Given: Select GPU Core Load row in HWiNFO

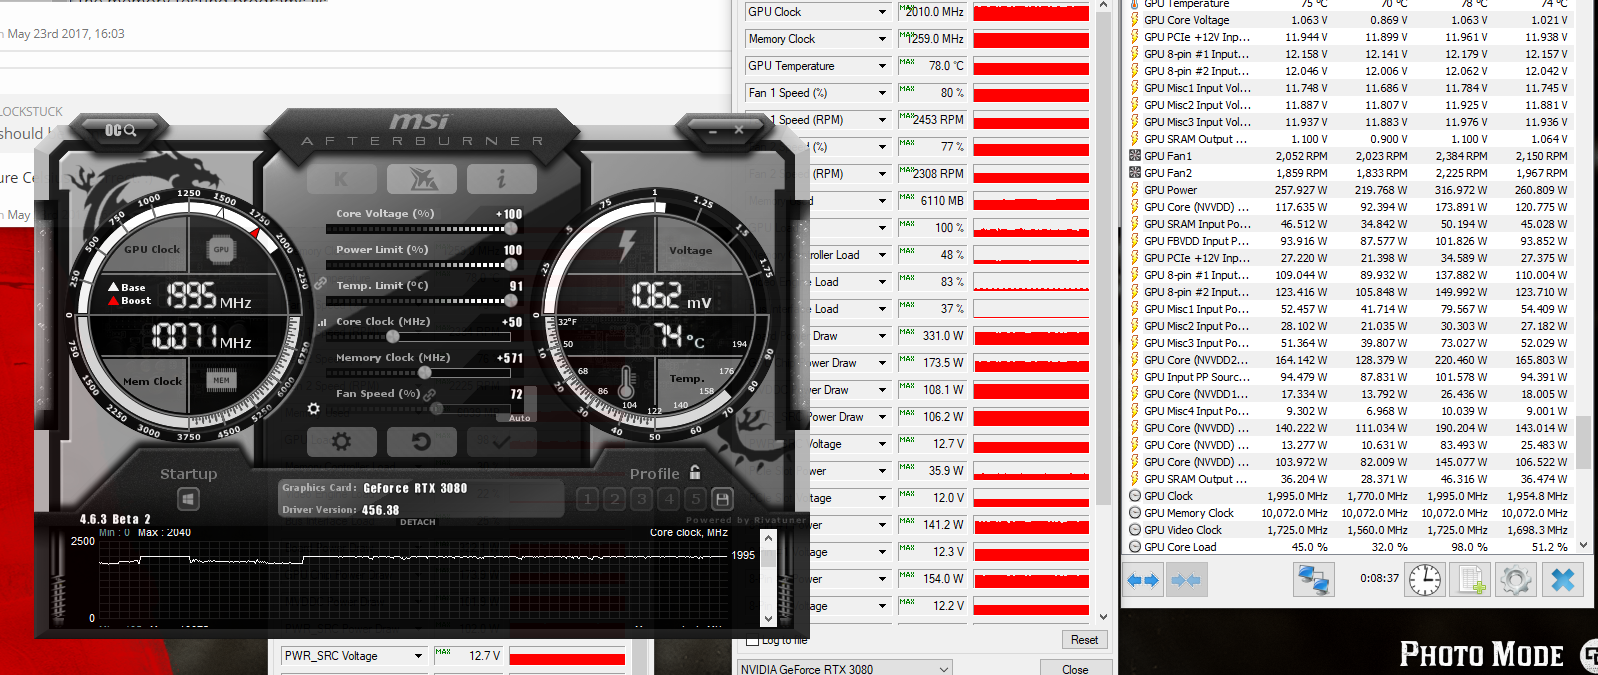Looking at the screenshot, I should pyautogui.click(x=1349, y=547).
